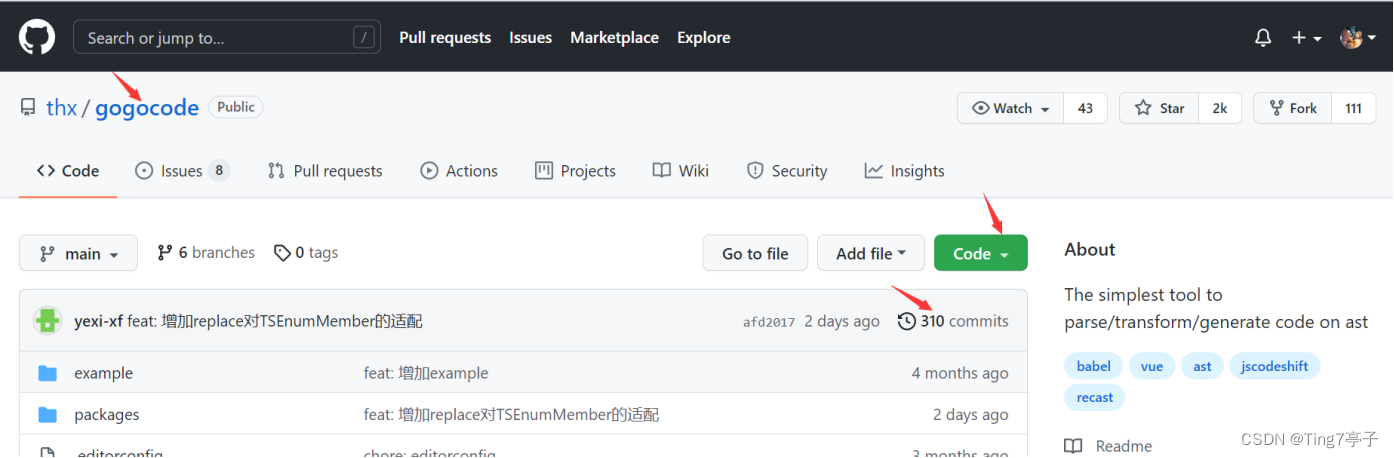
Task: Click the example folder icon
Action: [47, 373]
